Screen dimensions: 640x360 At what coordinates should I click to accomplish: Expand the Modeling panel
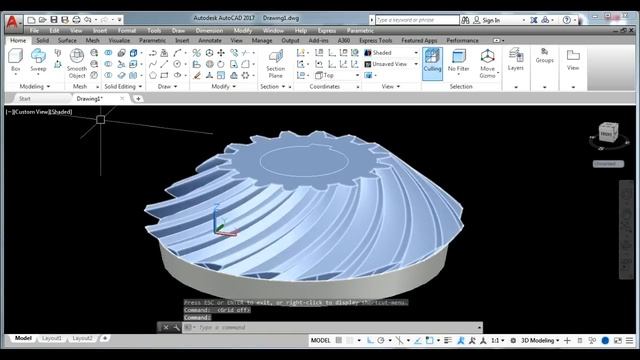click(x=35, y=87)
